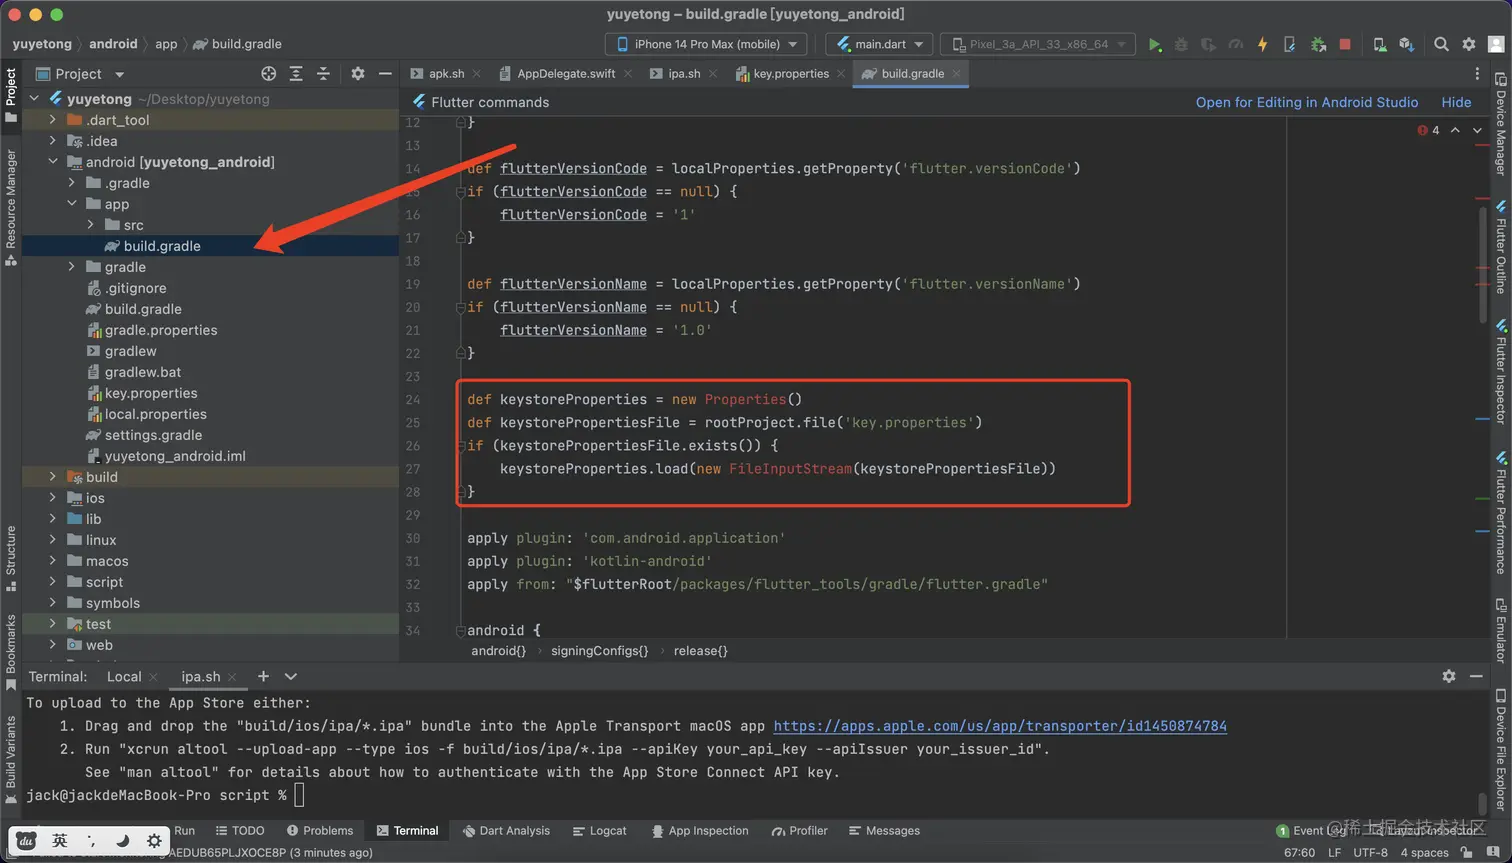Collapse the android module folder

(x=53, y=162)
